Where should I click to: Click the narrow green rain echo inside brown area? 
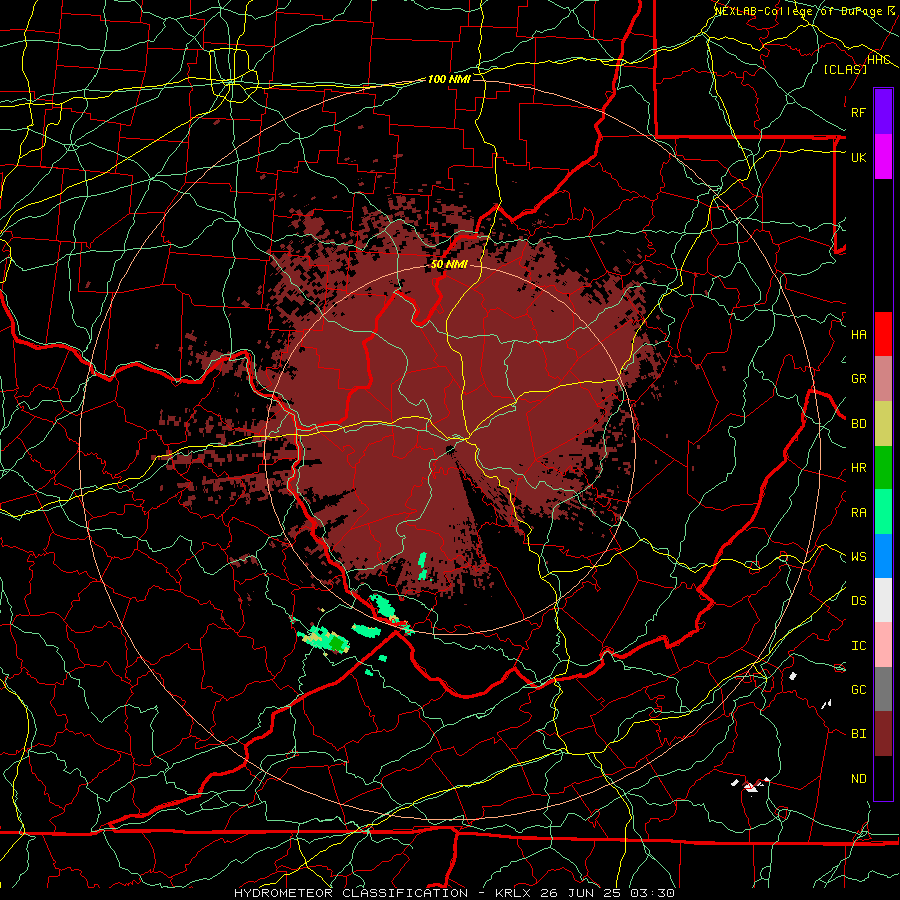click(422, 566)
